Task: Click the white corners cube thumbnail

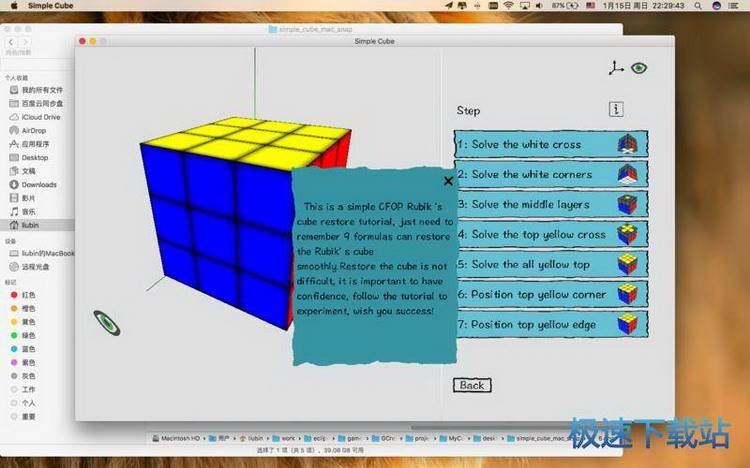Action: click(x=628, y=174)
